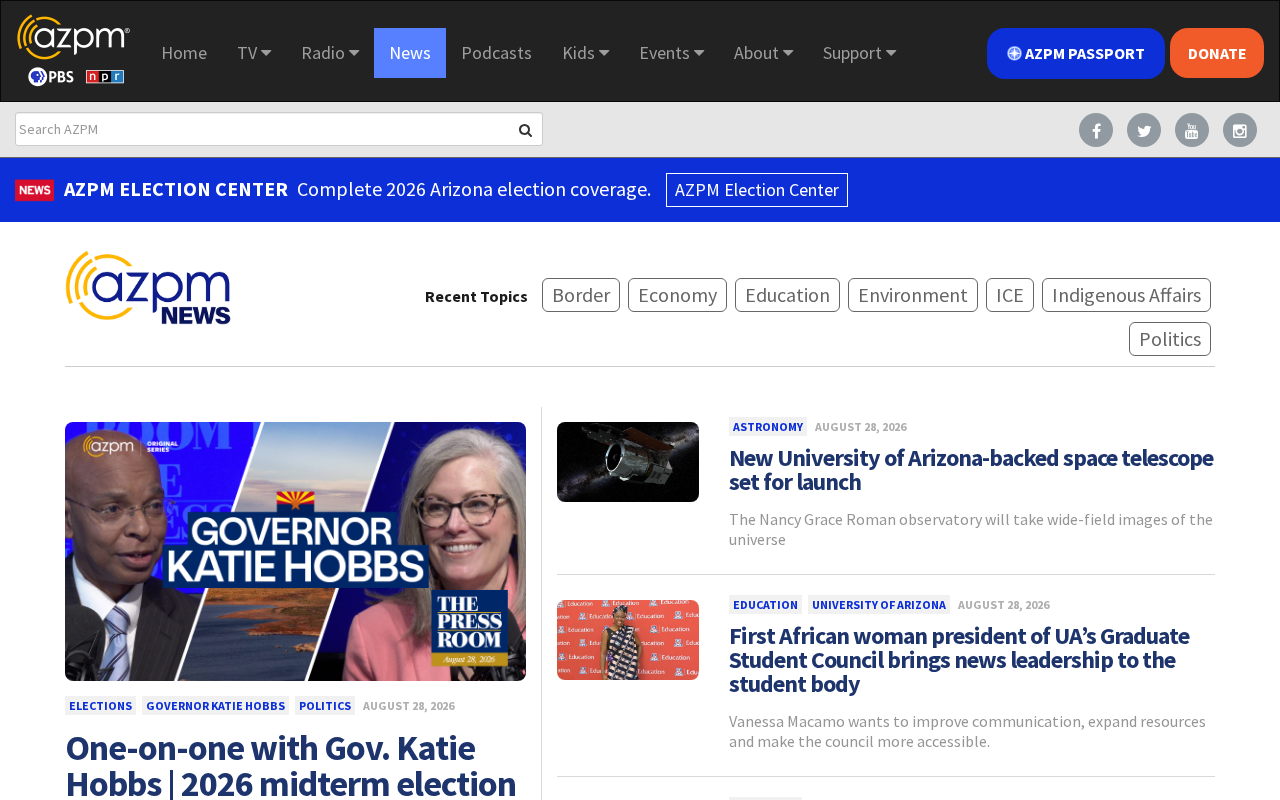
Task: Open the Facebook social icon
Action: [1096, 130]
